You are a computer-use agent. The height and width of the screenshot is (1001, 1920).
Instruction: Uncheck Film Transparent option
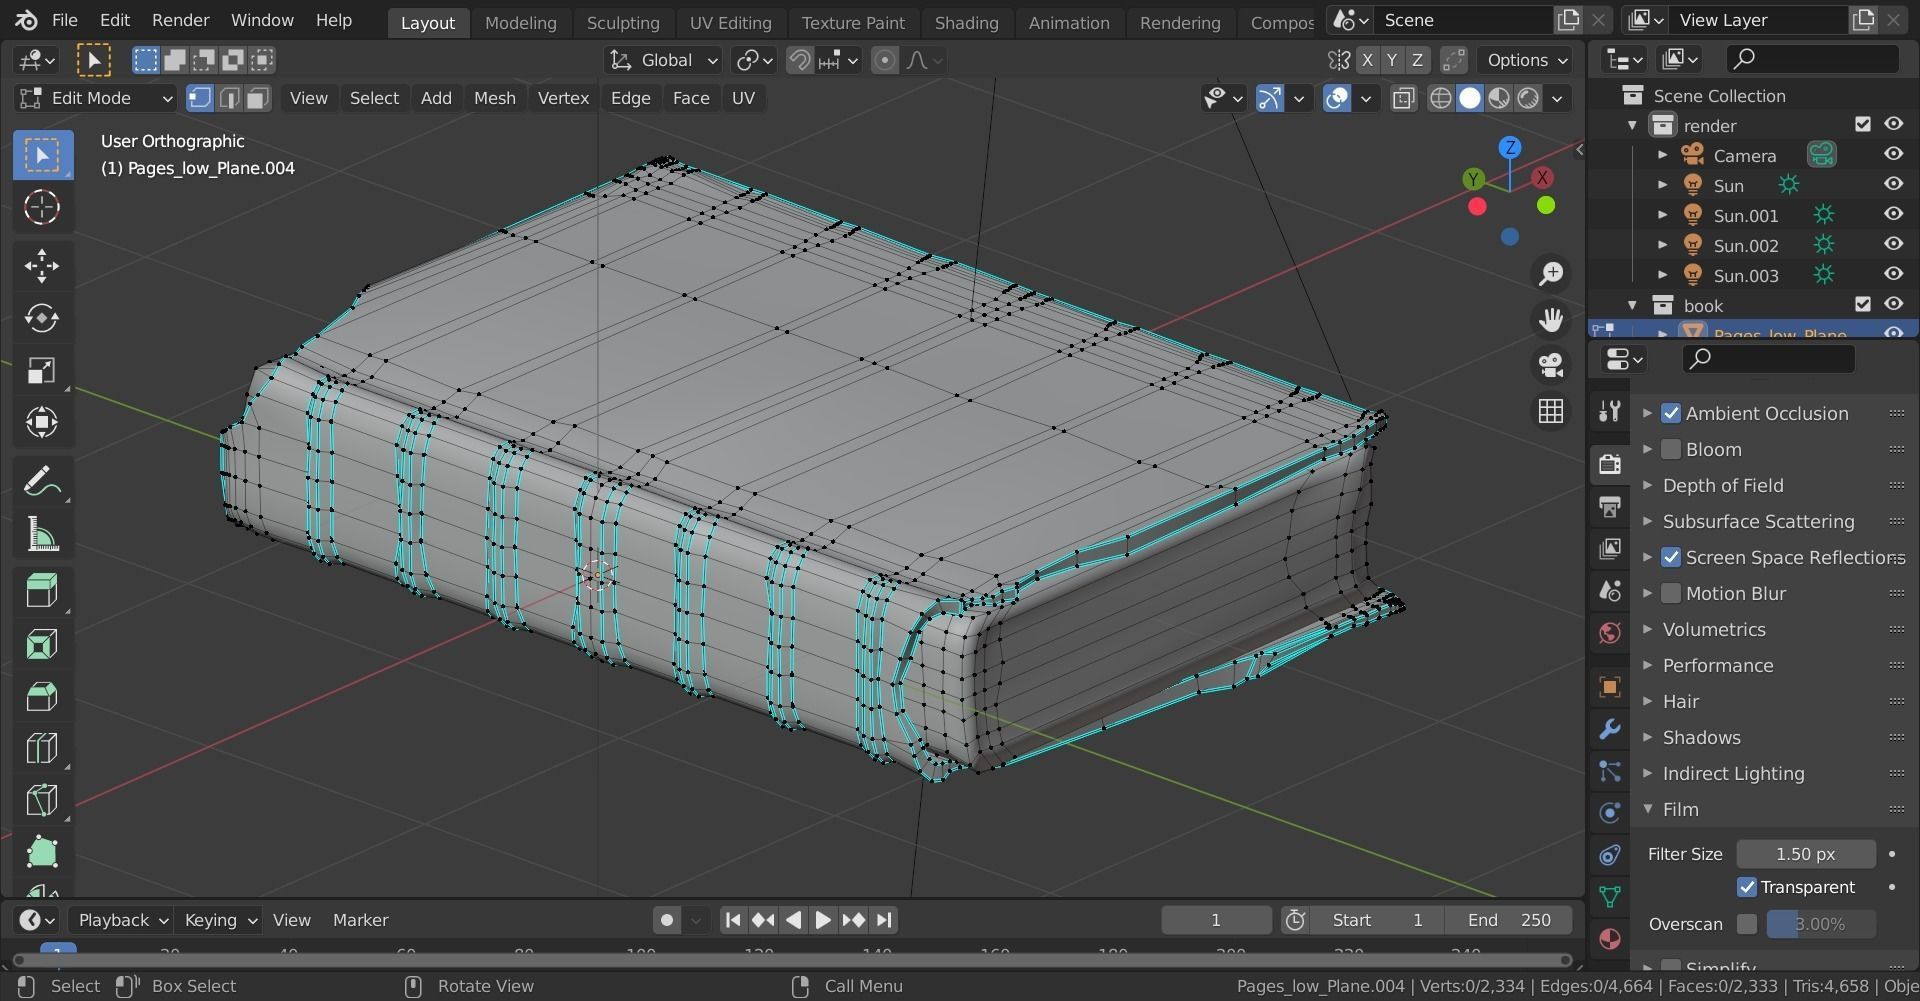[x=1747, y=887]
